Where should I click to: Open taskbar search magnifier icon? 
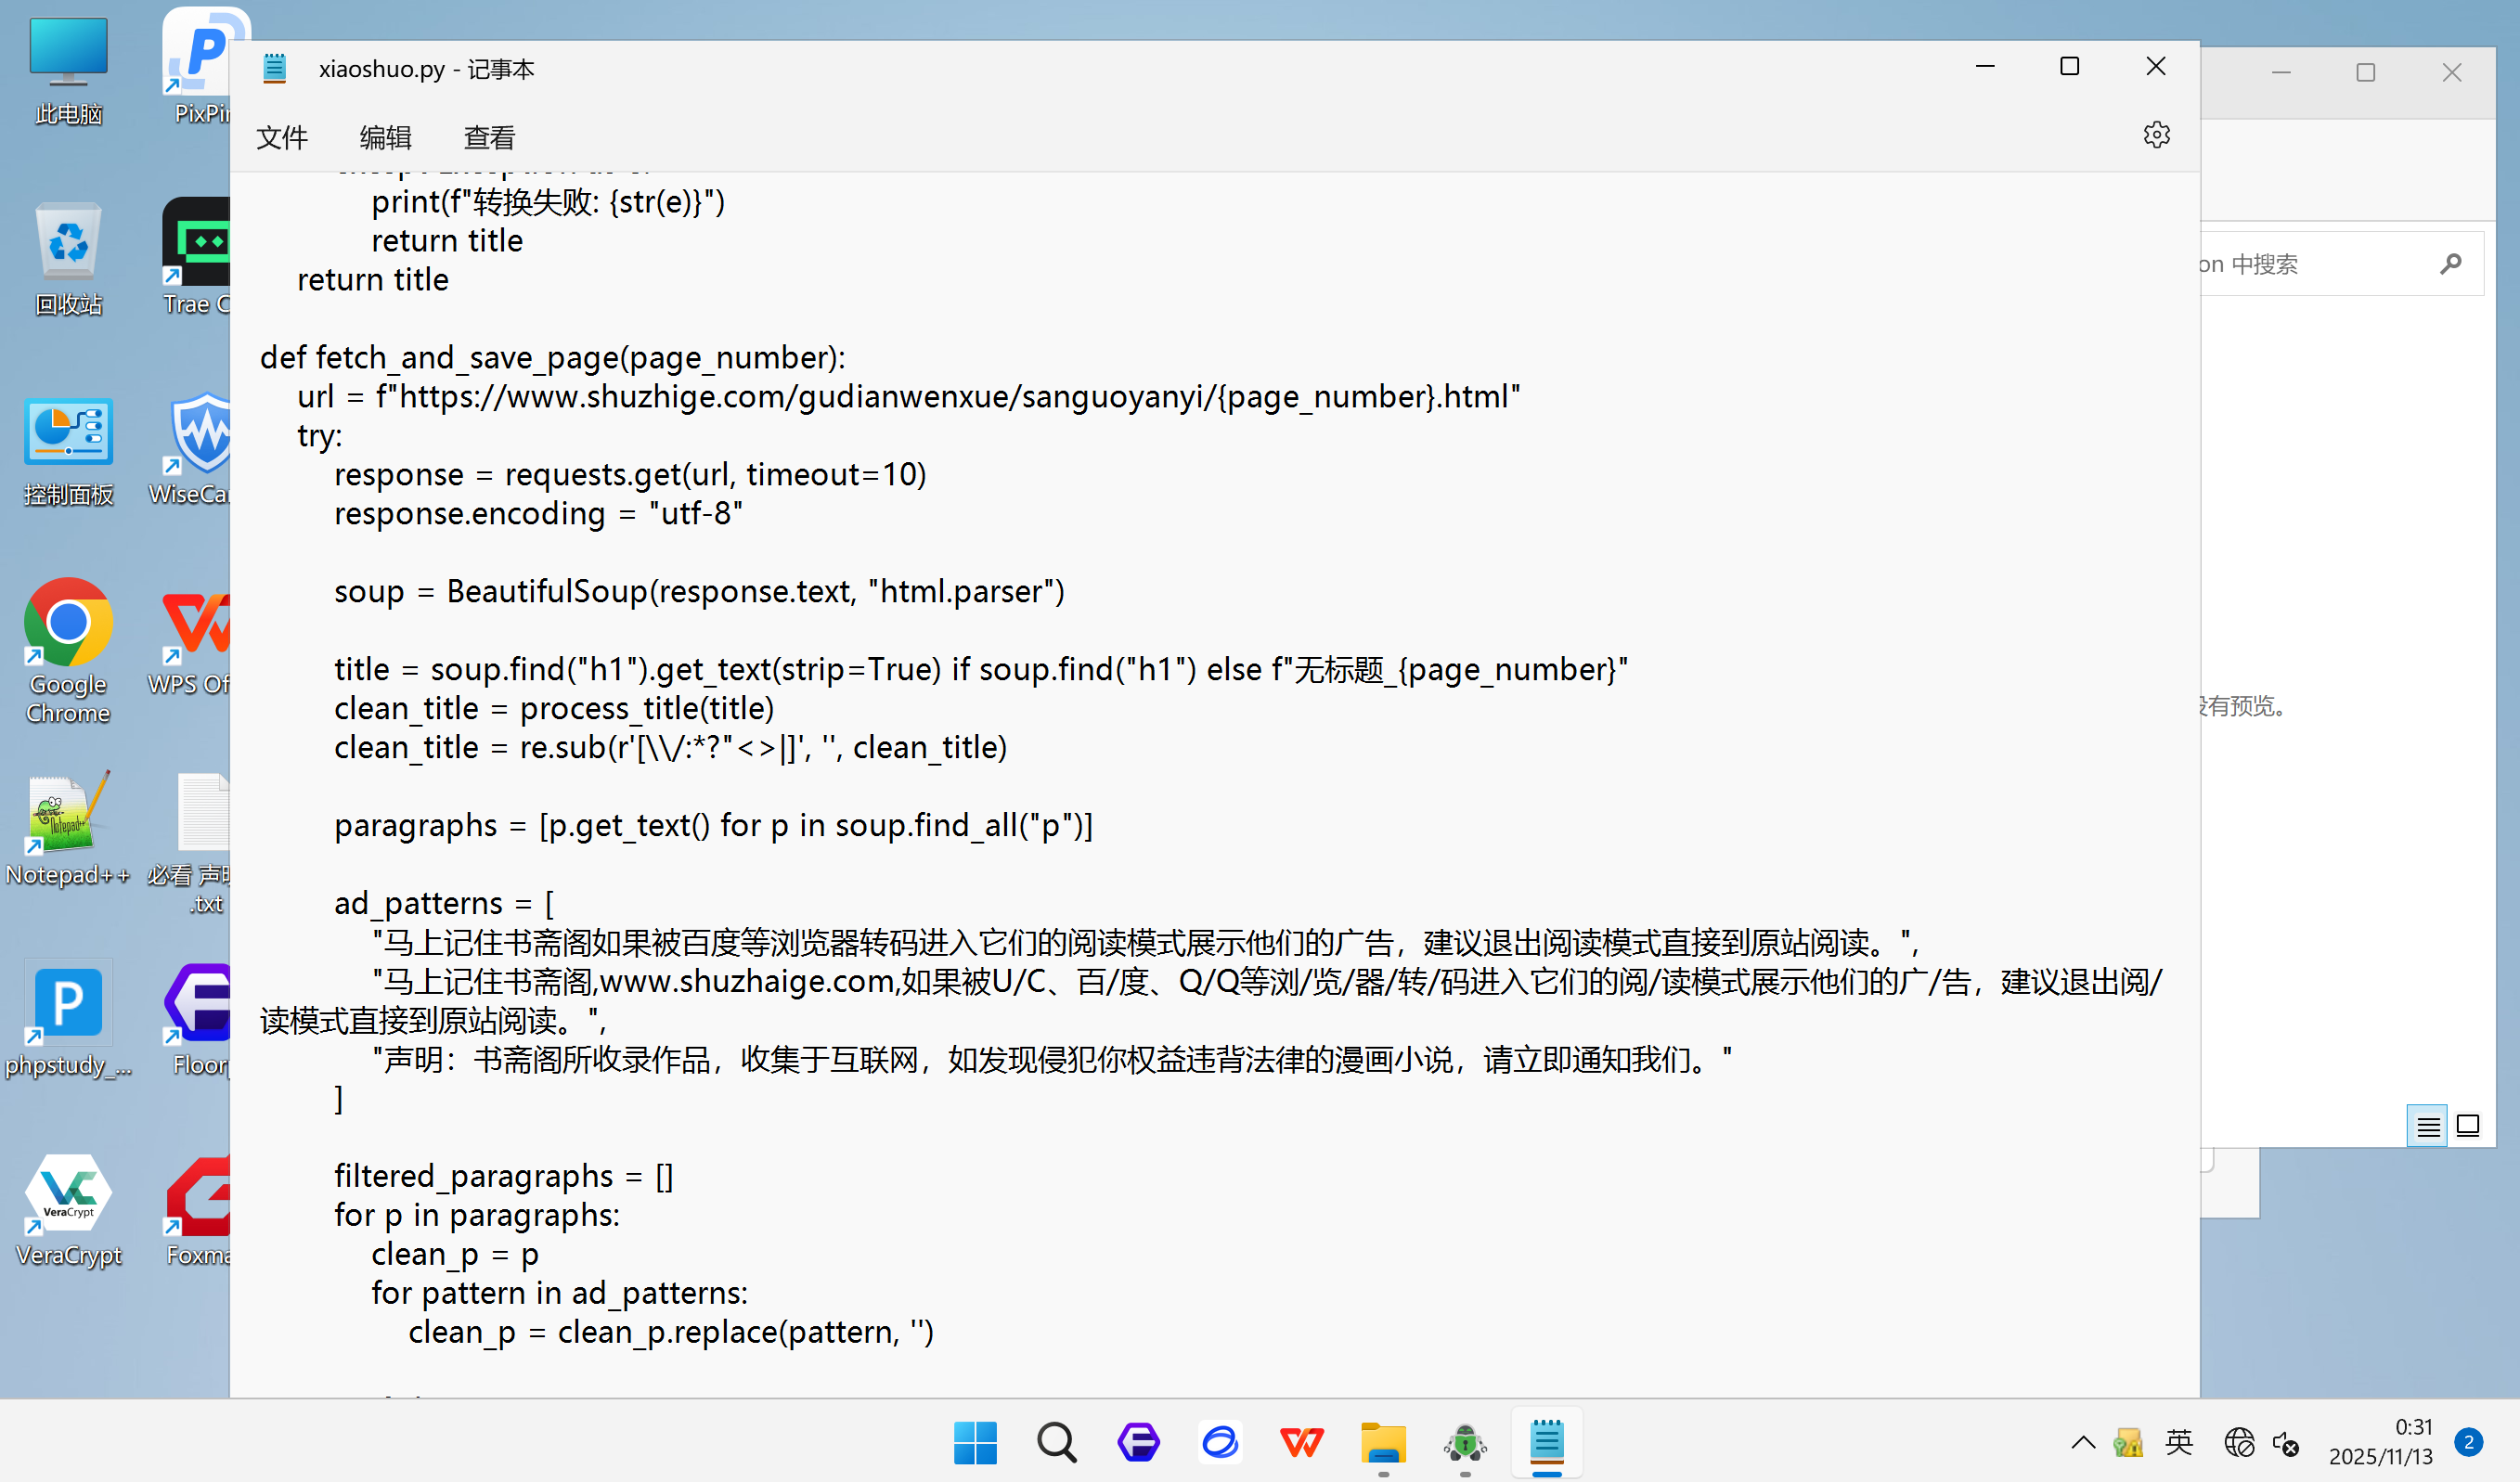click(x=1056, y=1442)
